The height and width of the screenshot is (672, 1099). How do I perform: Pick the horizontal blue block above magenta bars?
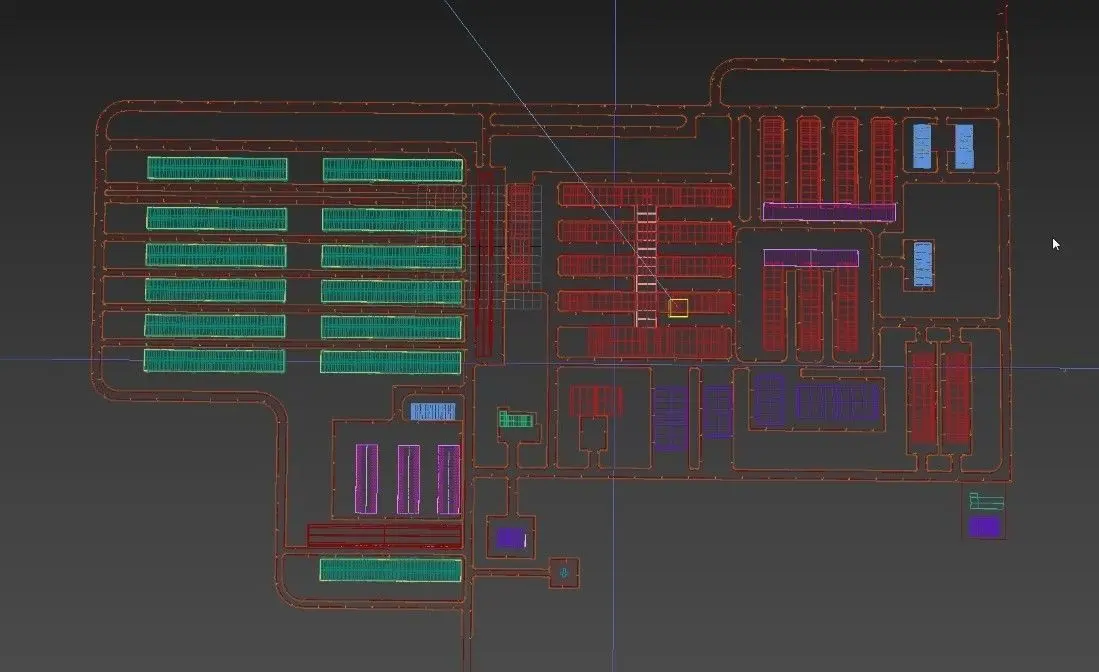pyautogui.click(x=433, y=411)
